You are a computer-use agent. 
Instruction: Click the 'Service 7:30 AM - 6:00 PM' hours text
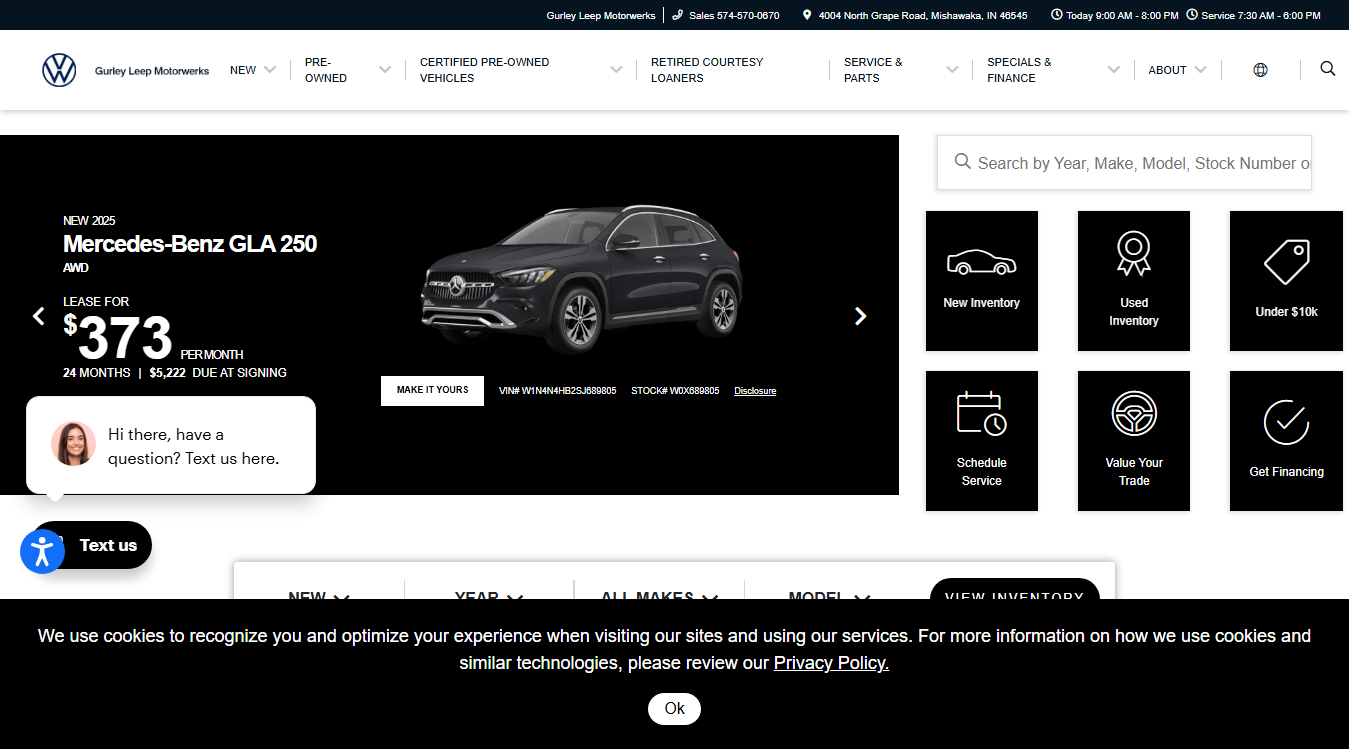[1261, 15]
